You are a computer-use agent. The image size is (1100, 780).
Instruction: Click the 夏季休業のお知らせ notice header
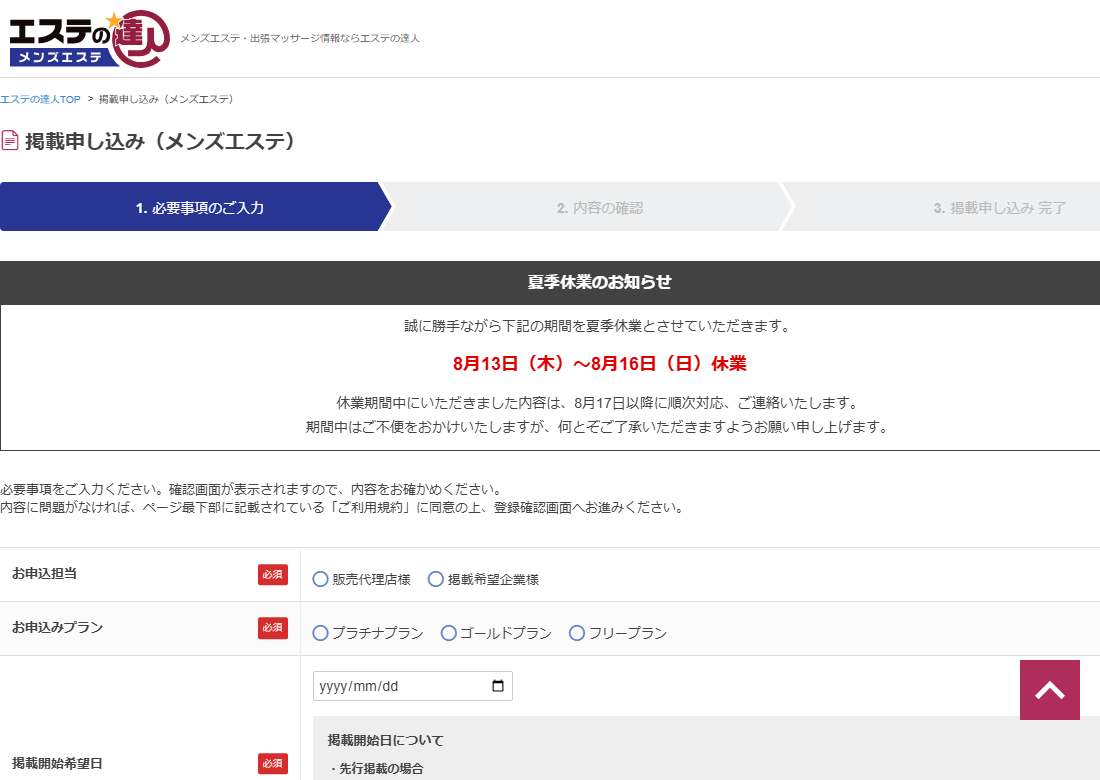tap(550, 282)
